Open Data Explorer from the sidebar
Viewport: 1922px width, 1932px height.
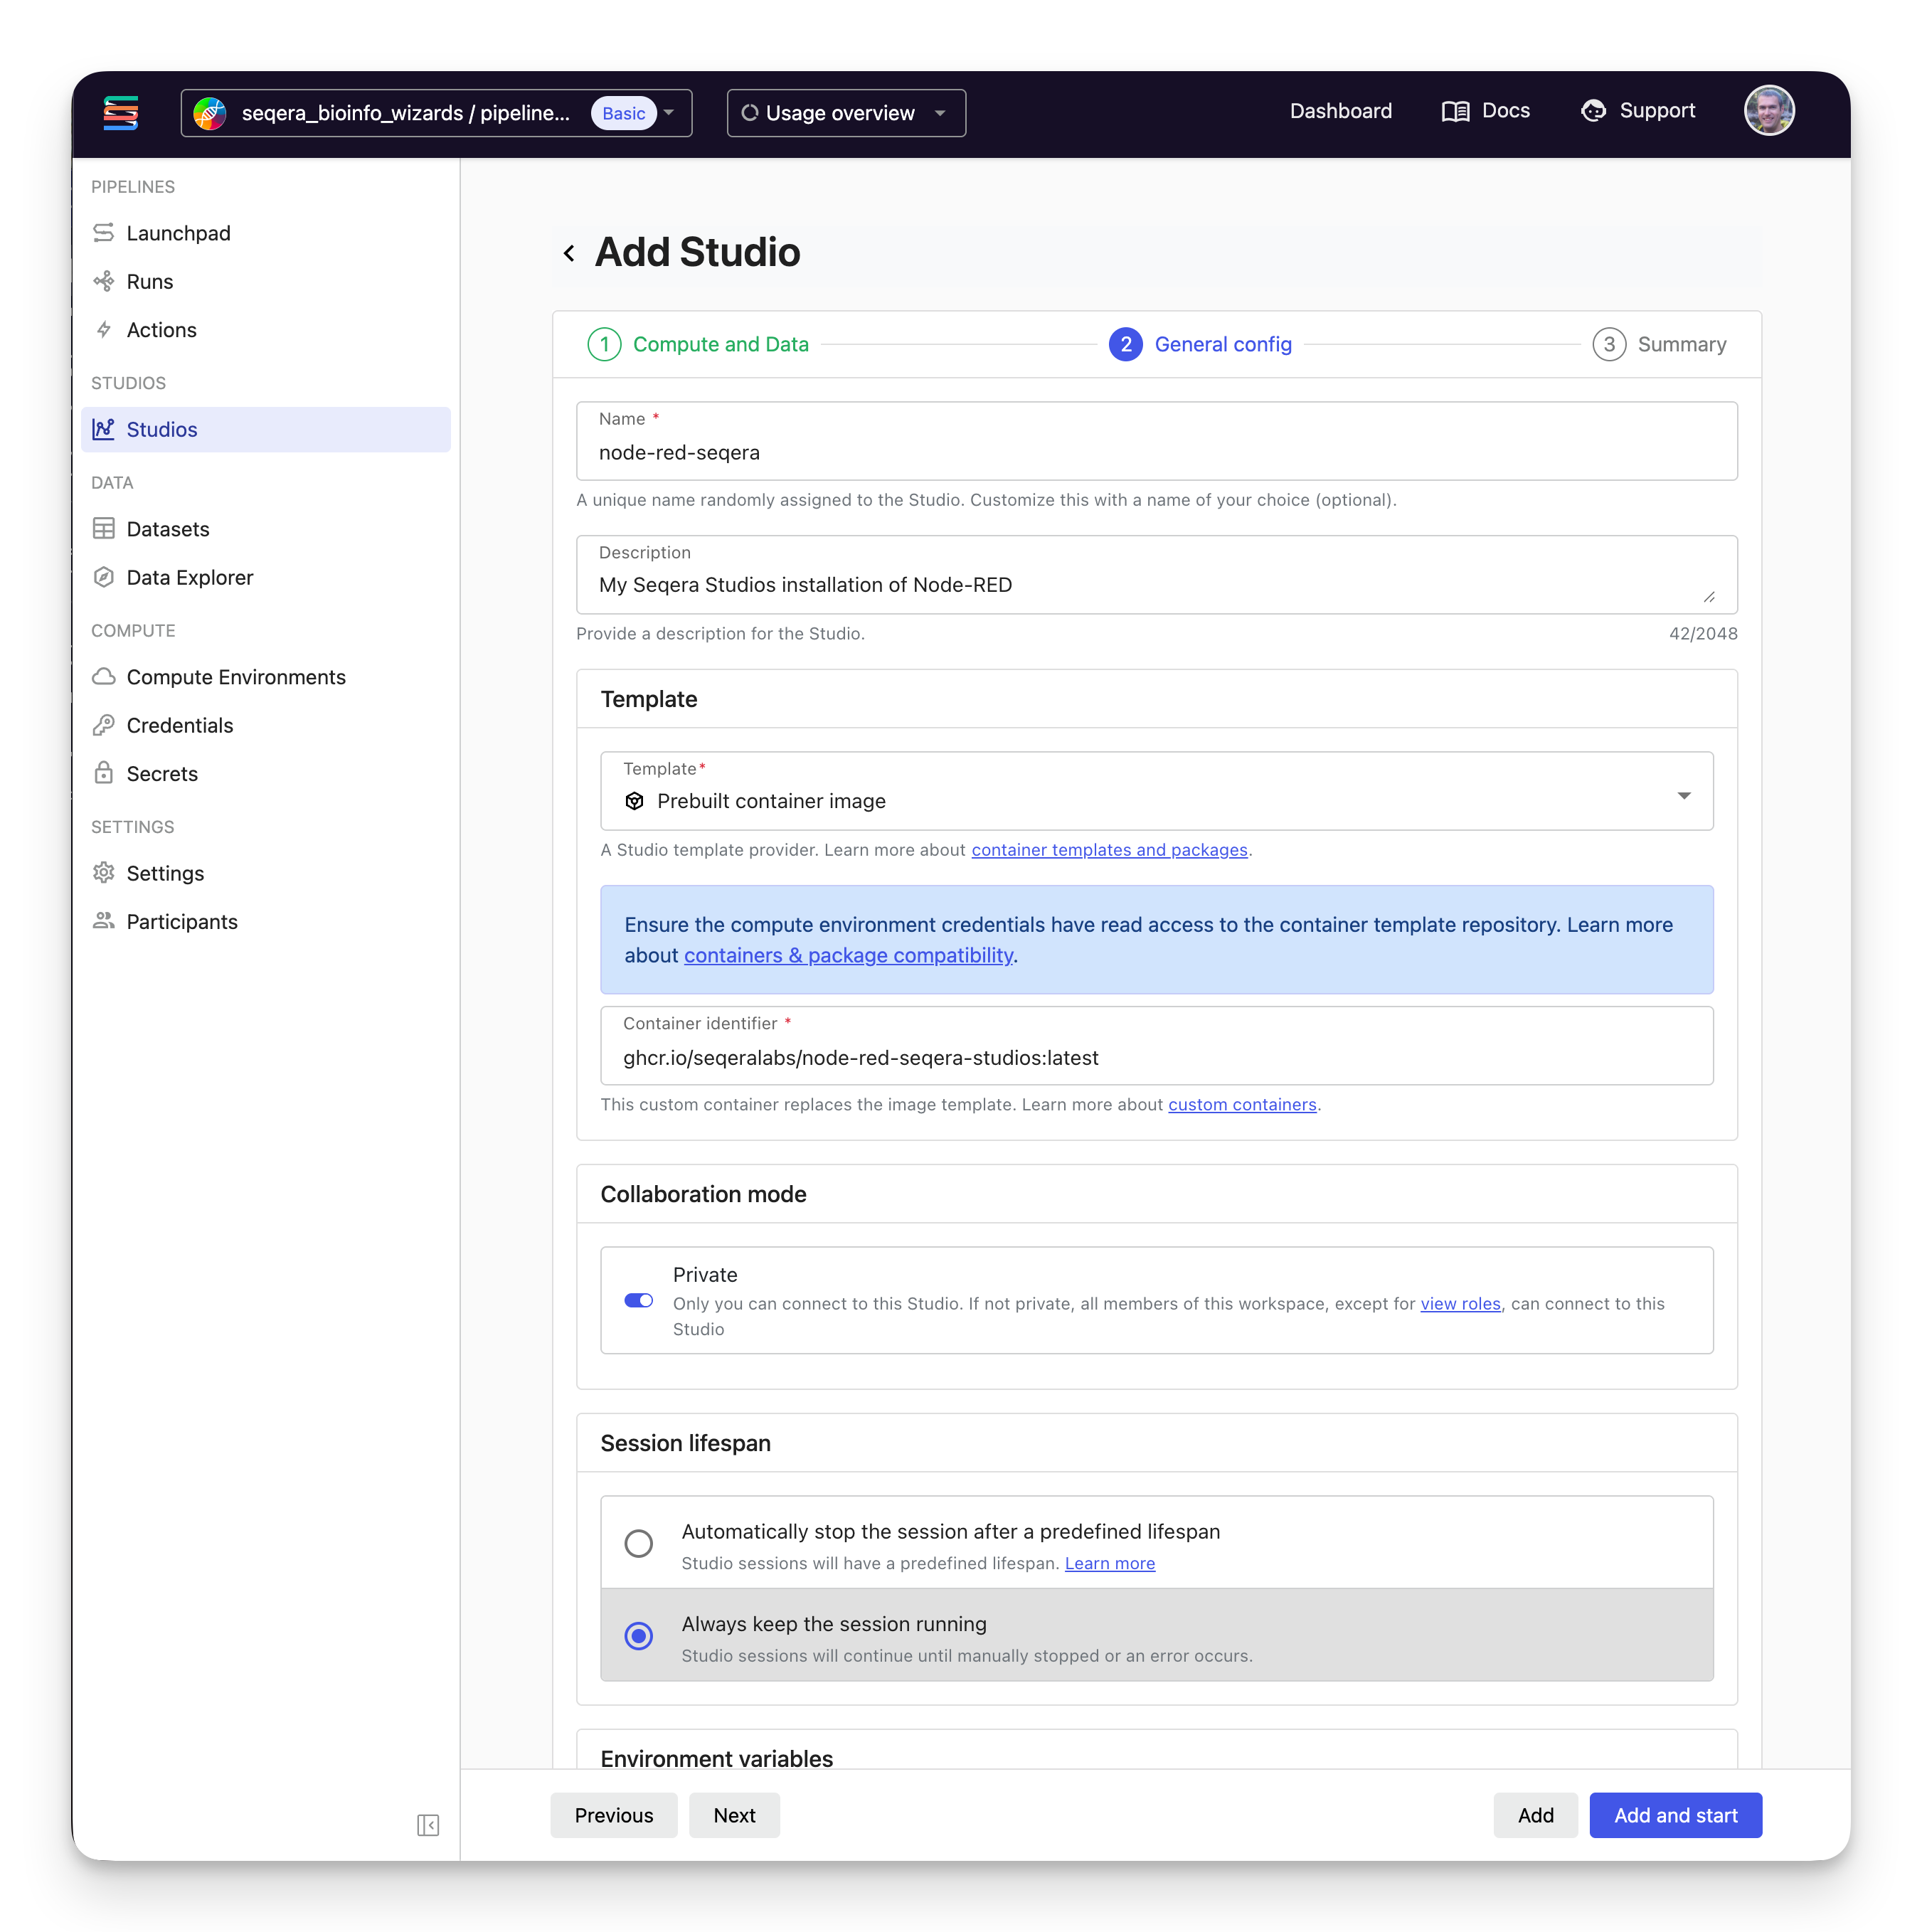pos(189,577)
